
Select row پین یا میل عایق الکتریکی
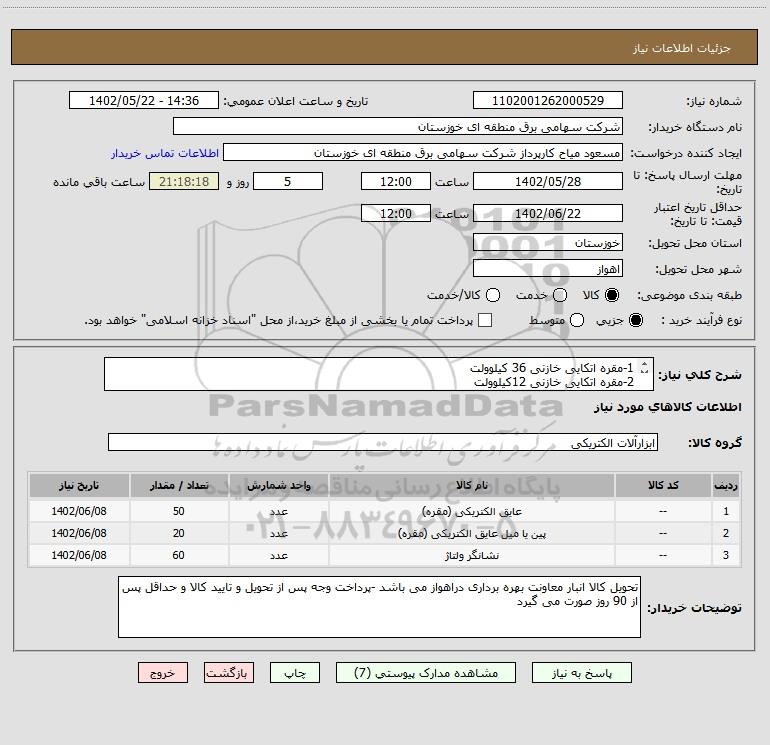click(x=385, y=533)
